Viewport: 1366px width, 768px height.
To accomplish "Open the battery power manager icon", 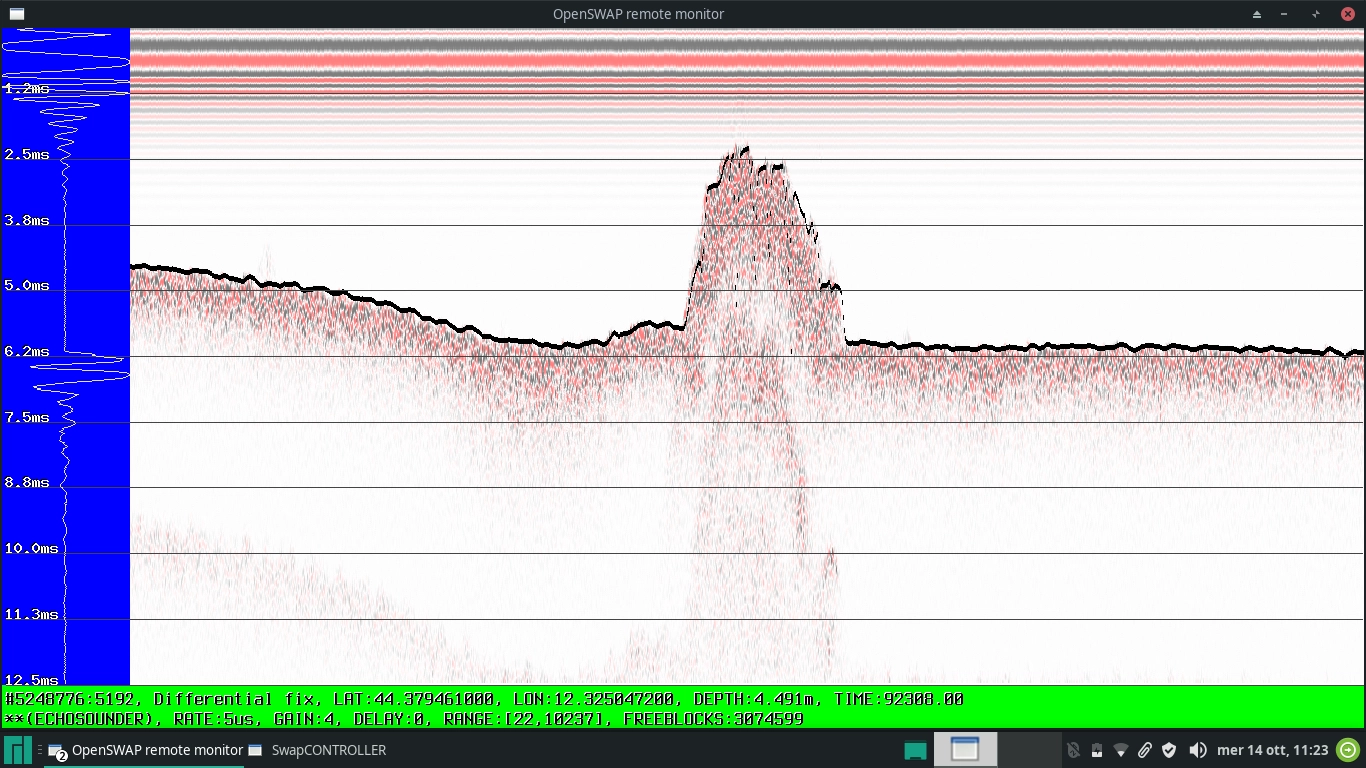I will click(1097, 750).
